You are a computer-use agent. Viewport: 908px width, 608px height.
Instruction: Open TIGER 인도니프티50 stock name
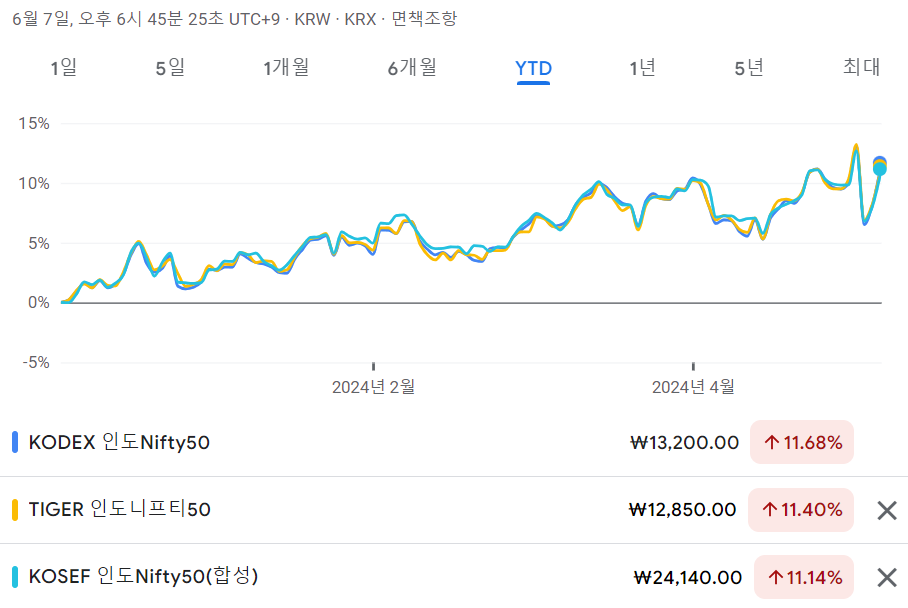[119, 510]
